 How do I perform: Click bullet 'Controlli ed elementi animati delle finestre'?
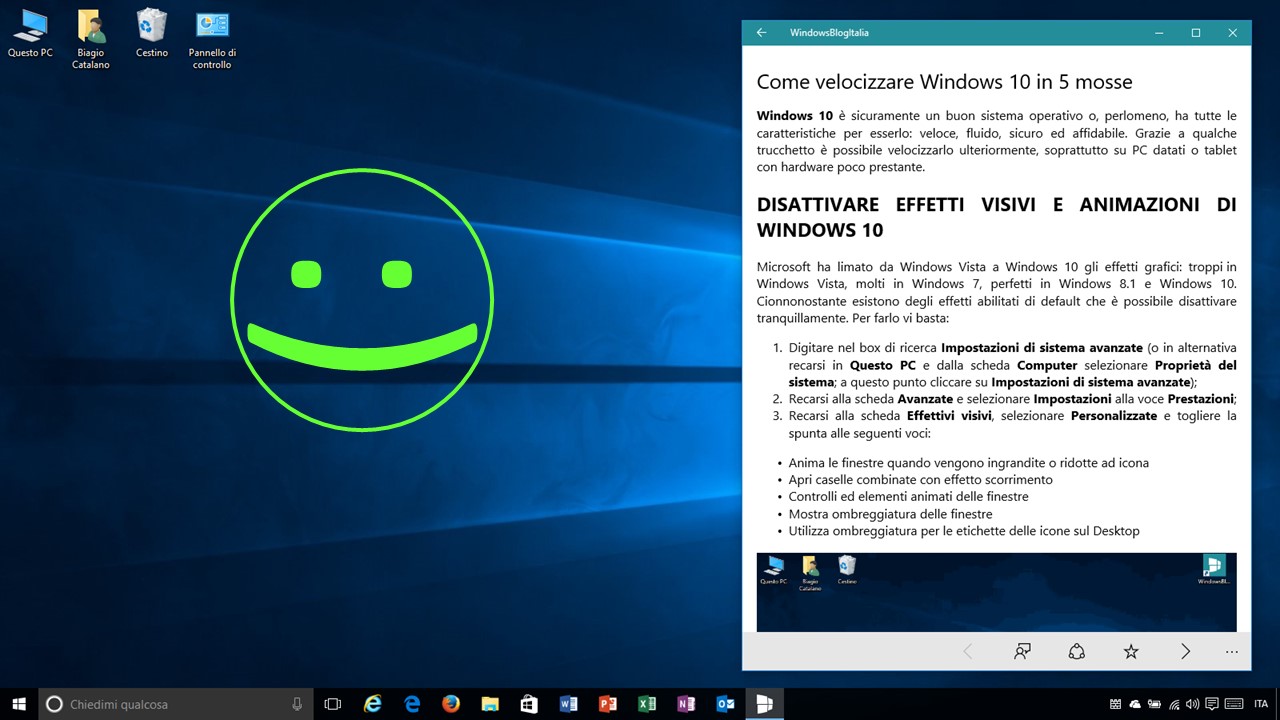(908, 497)
